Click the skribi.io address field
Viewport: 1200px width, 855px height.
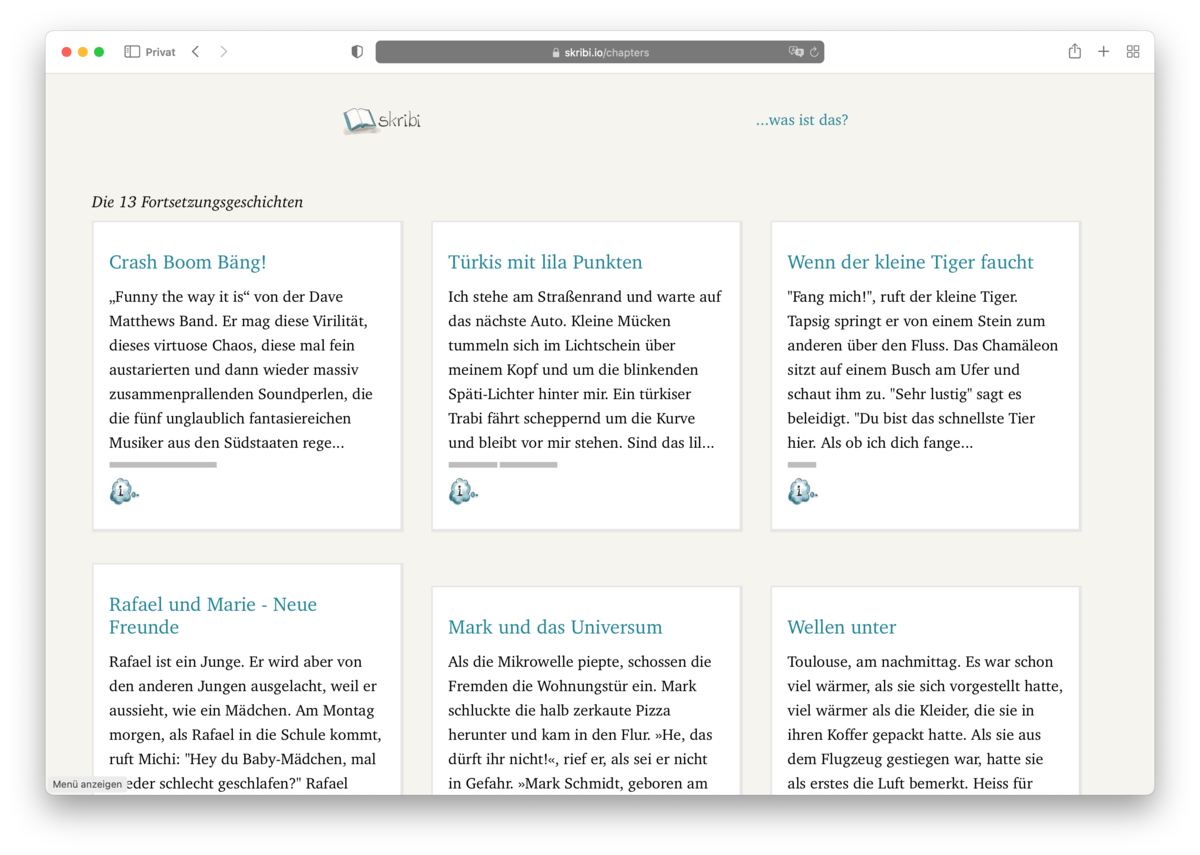(x=600, y=52)
